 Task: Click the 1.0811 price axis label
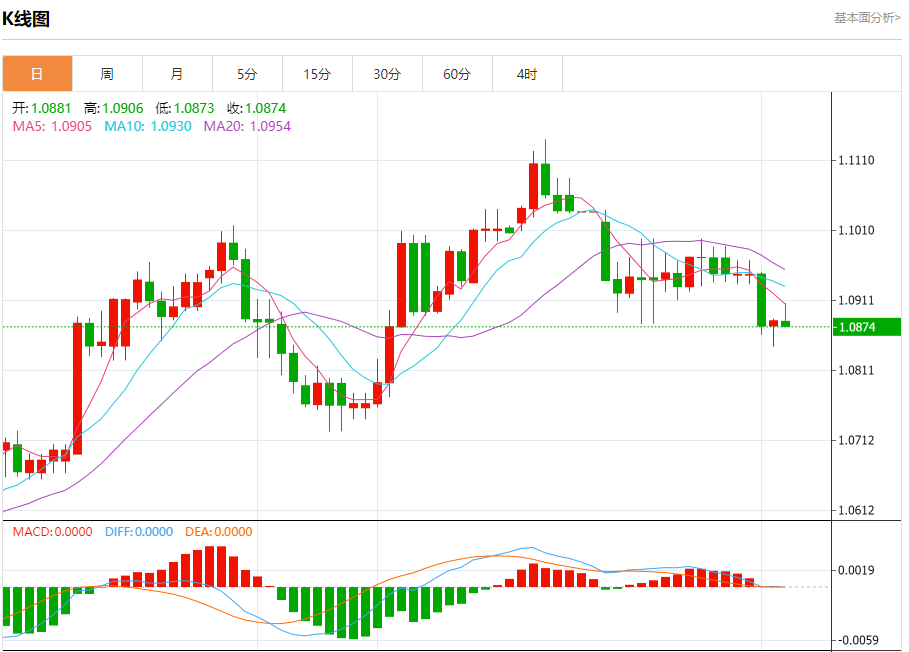coord(857,370)
